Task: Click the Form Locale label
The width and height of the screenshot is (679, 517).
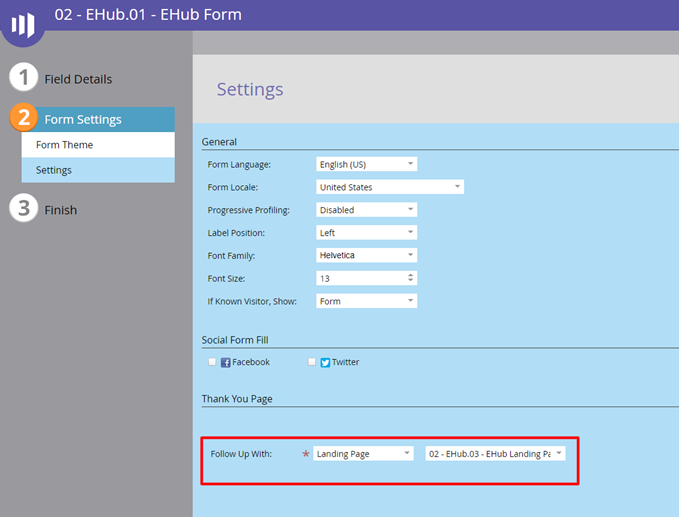Action: [x=233, y=187]
